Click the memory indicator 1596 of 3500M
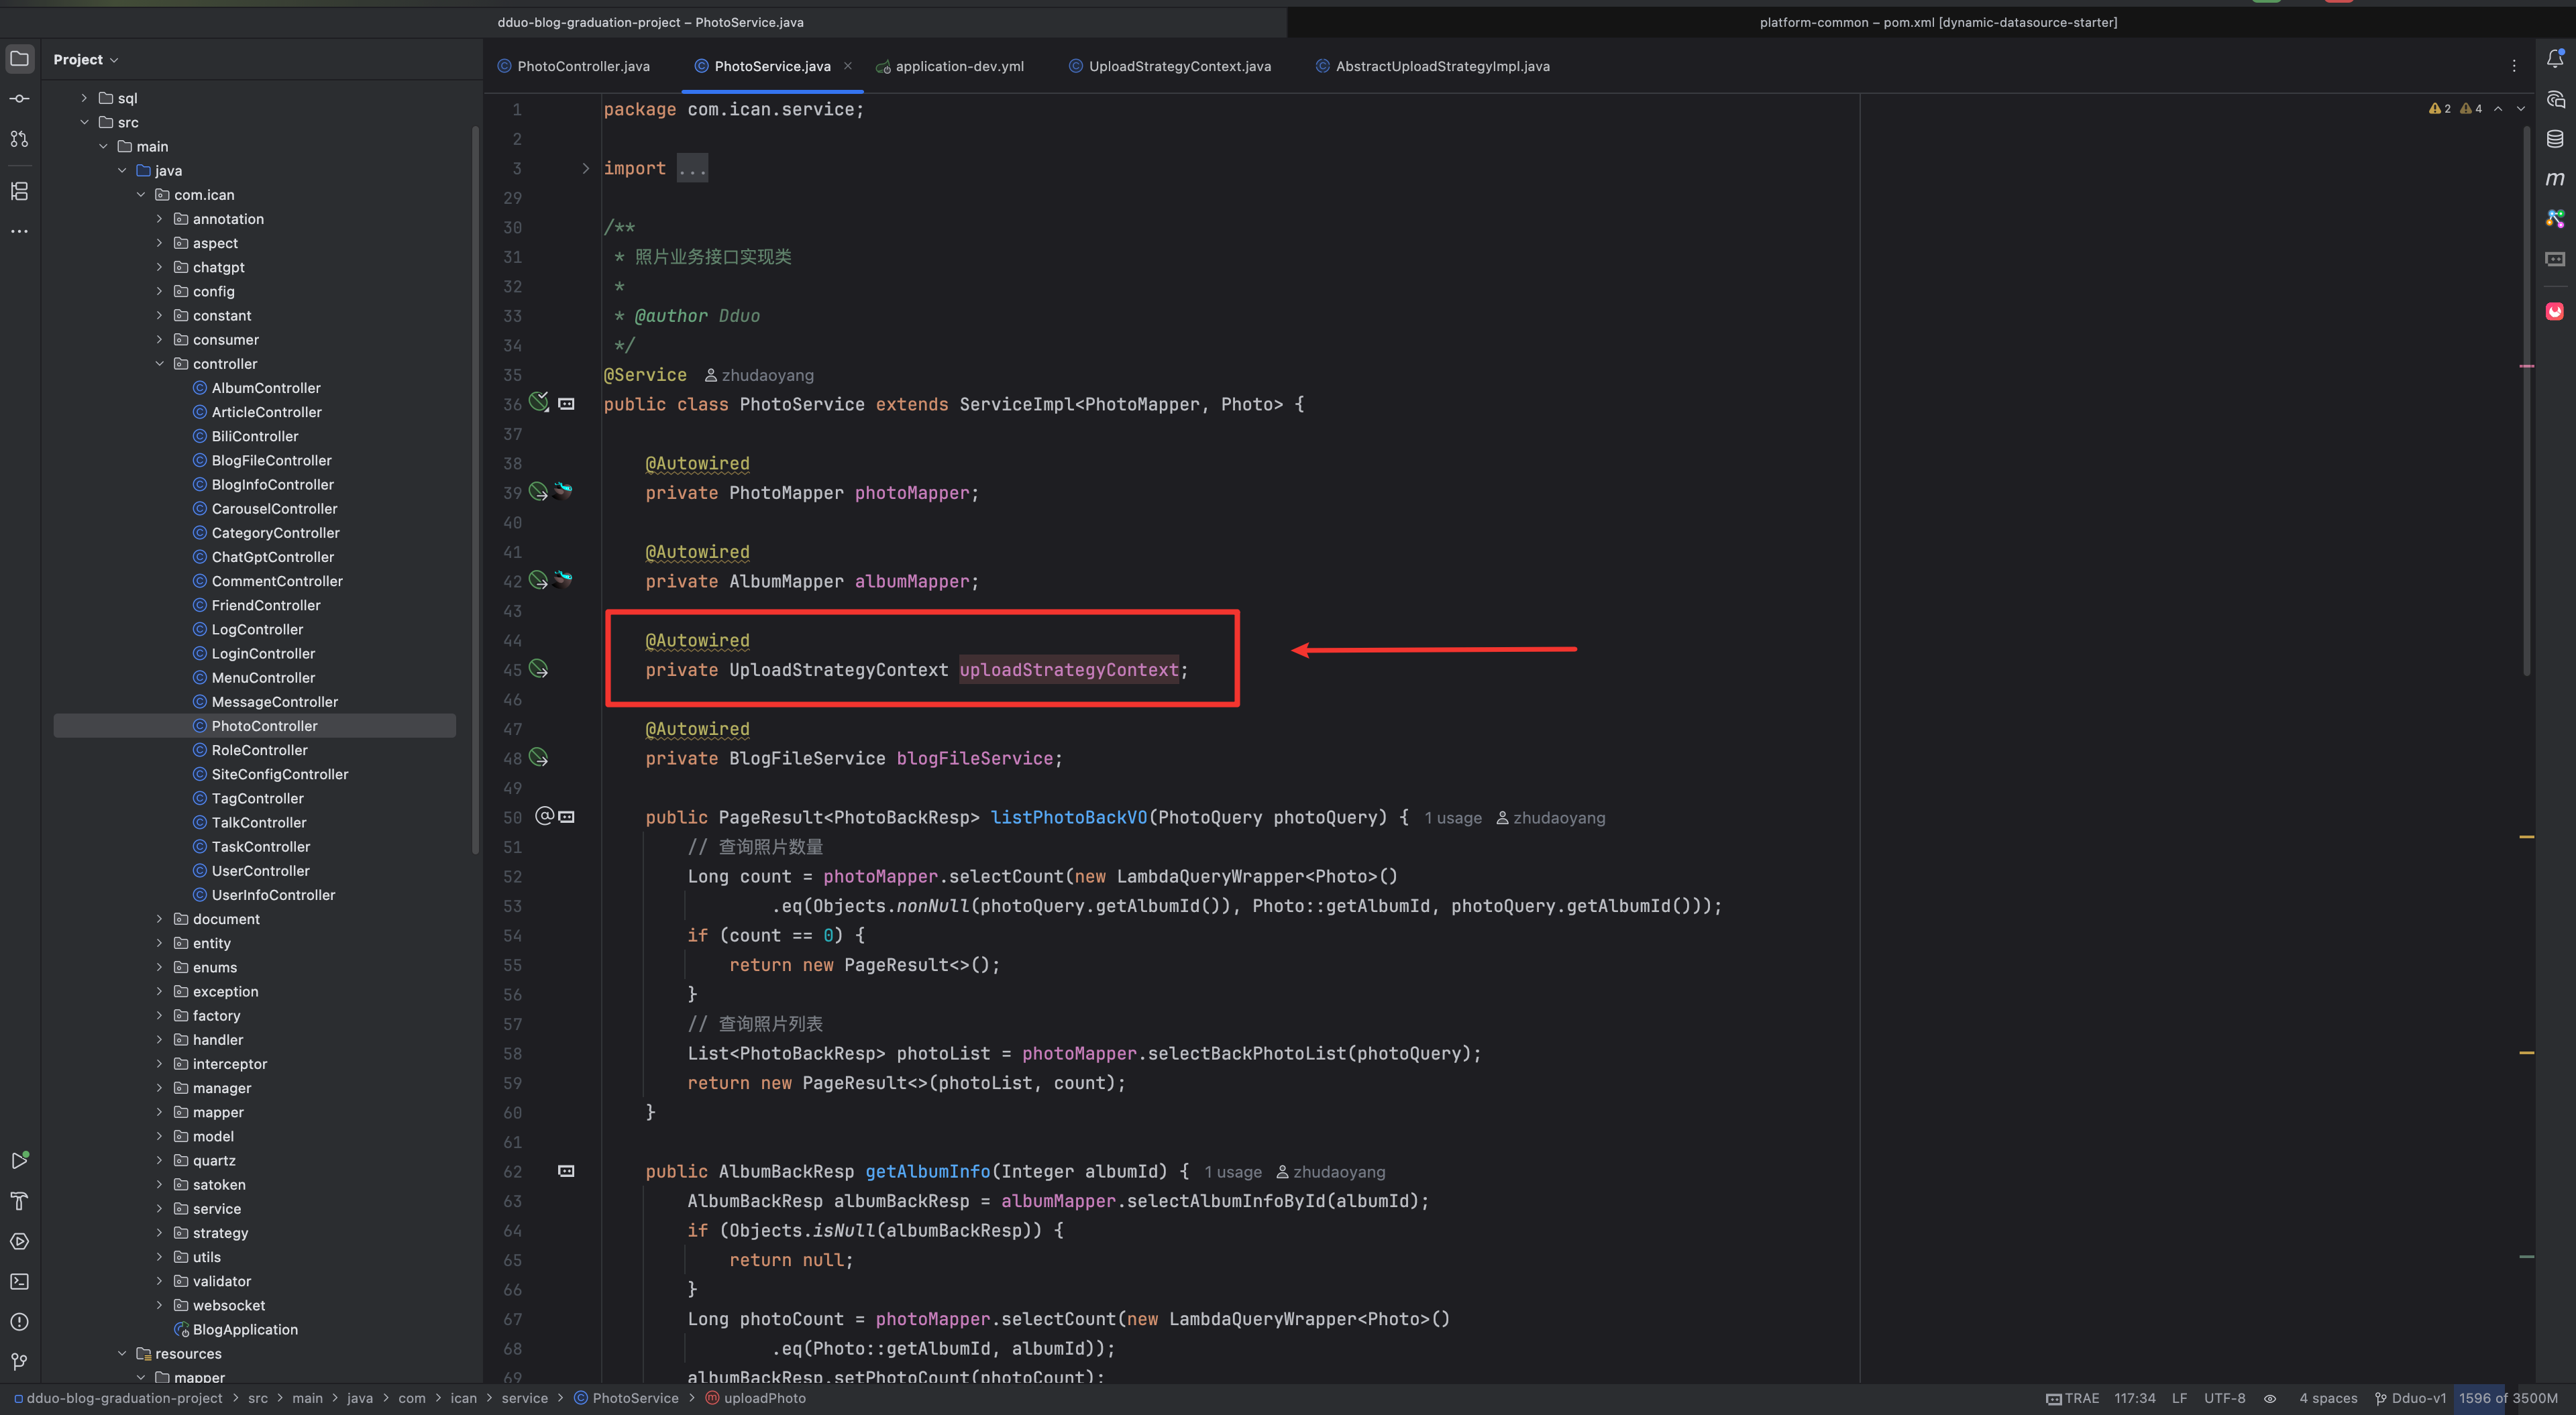Screen dimensions: 2576x1415 click(x=2507, y=1398)
